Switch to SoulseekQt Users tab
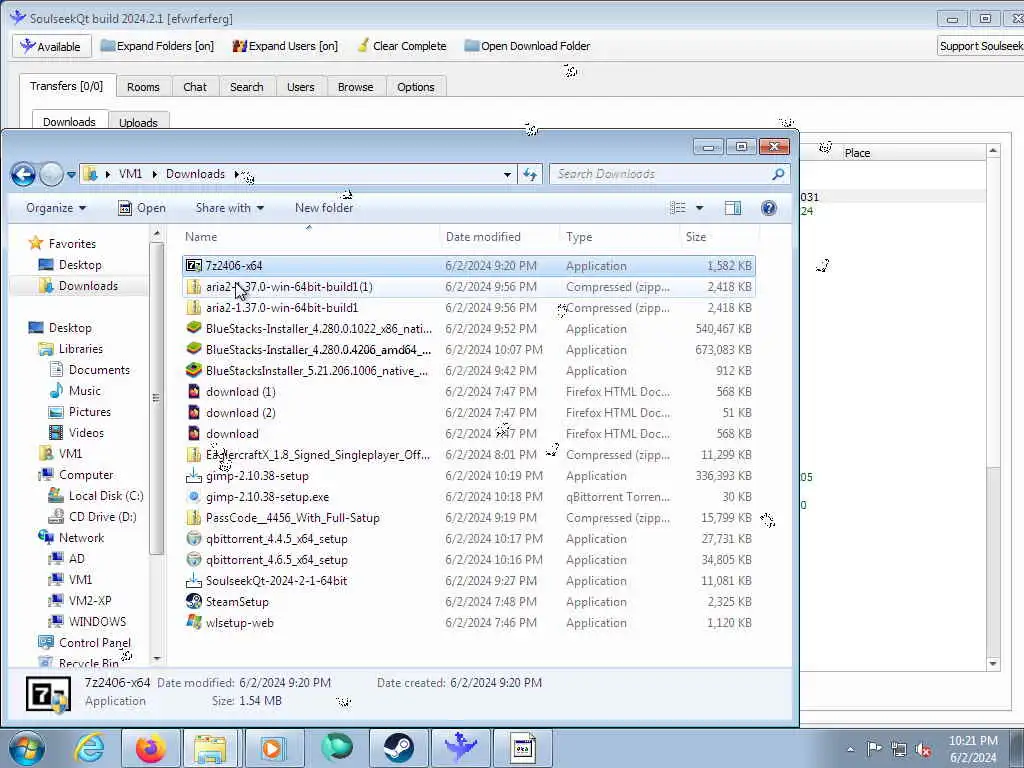1024x768 pixels. coord(300,87)
